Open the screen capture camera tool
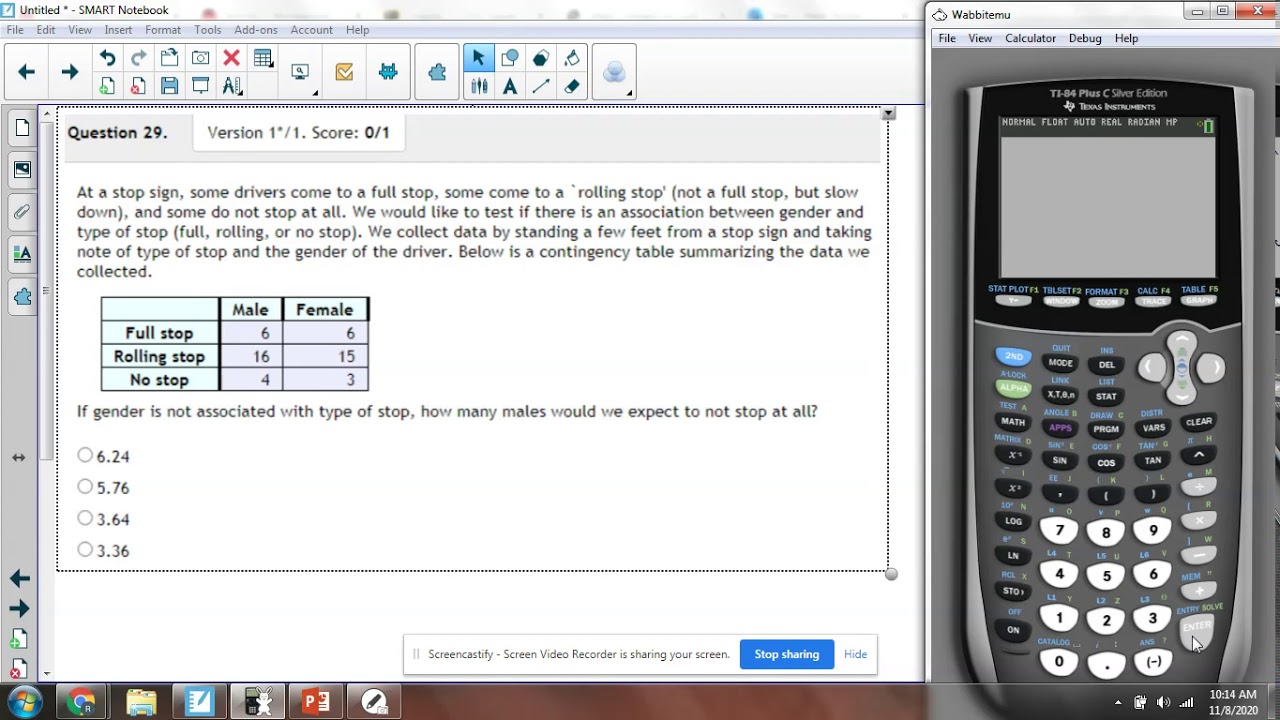 click(x=200, y=58)
